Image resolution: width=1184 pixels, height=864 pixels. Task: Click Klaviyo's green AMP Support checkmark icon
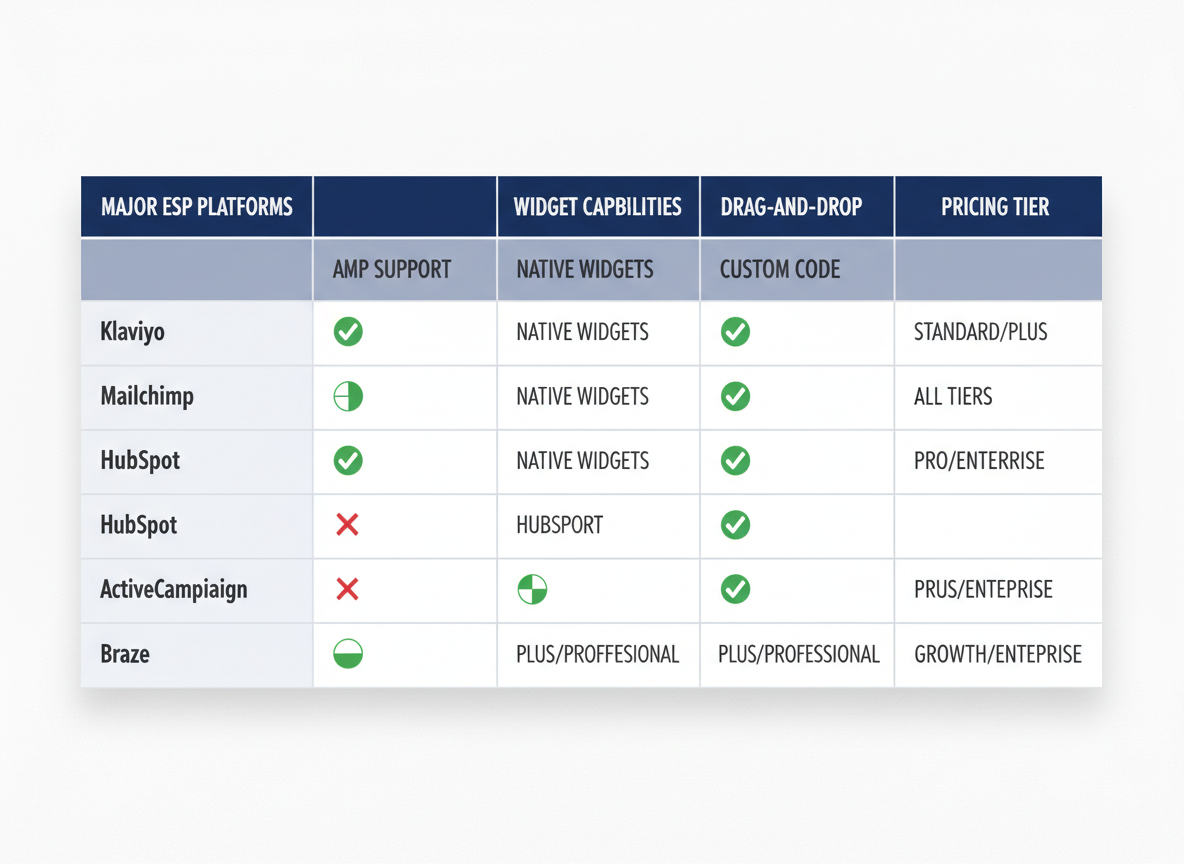pos(348,331)
